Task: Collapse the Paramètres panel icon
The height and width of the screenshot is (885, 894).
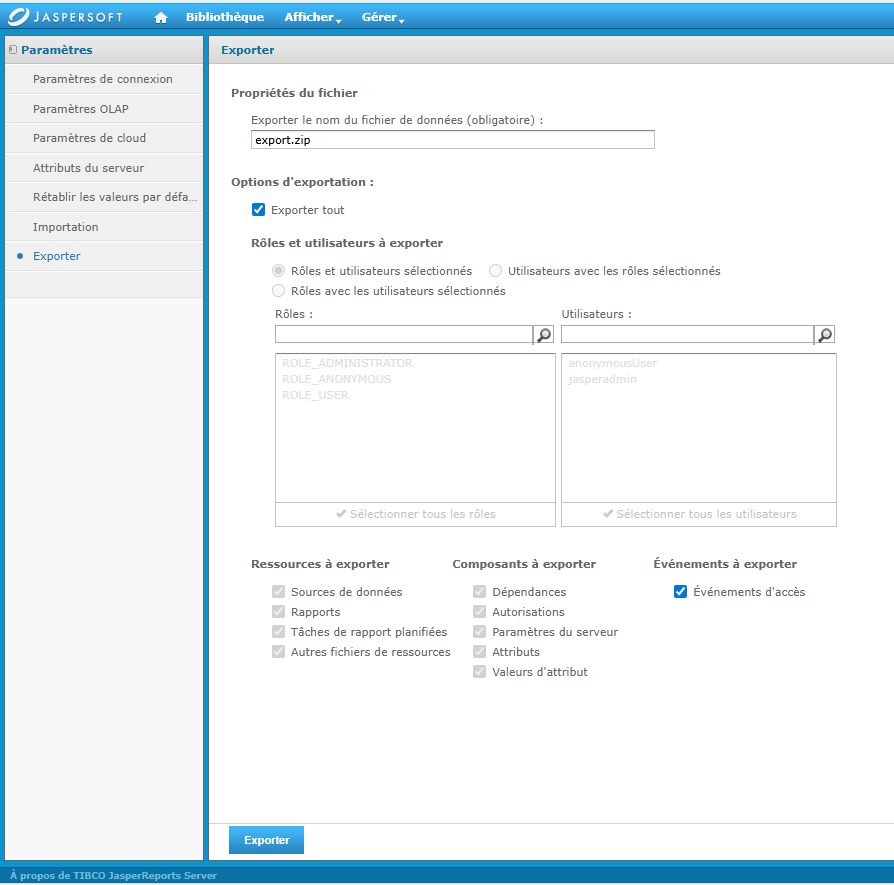Action: pyautogui.click(x=12, y=49)
